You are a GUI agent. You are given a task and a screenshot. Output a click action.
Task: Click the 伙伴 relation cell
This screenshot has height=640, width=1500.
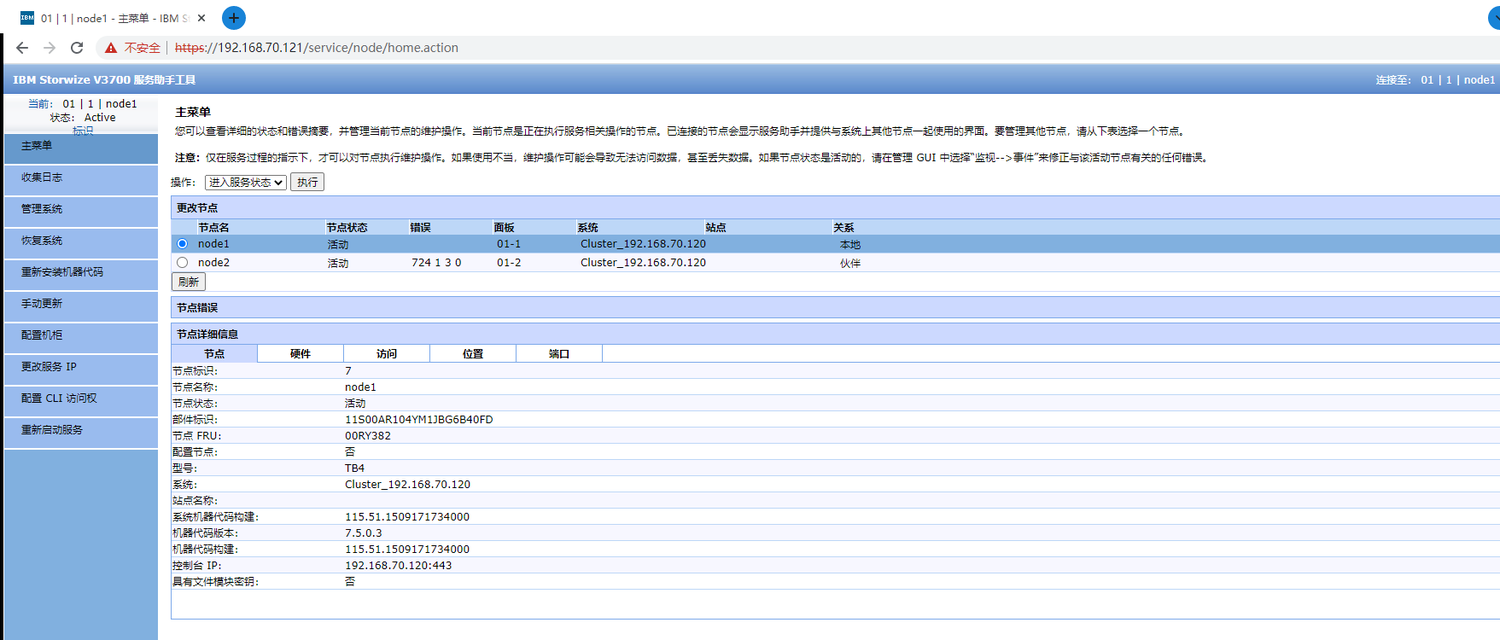pyautogui.click(x=850, y=263)
